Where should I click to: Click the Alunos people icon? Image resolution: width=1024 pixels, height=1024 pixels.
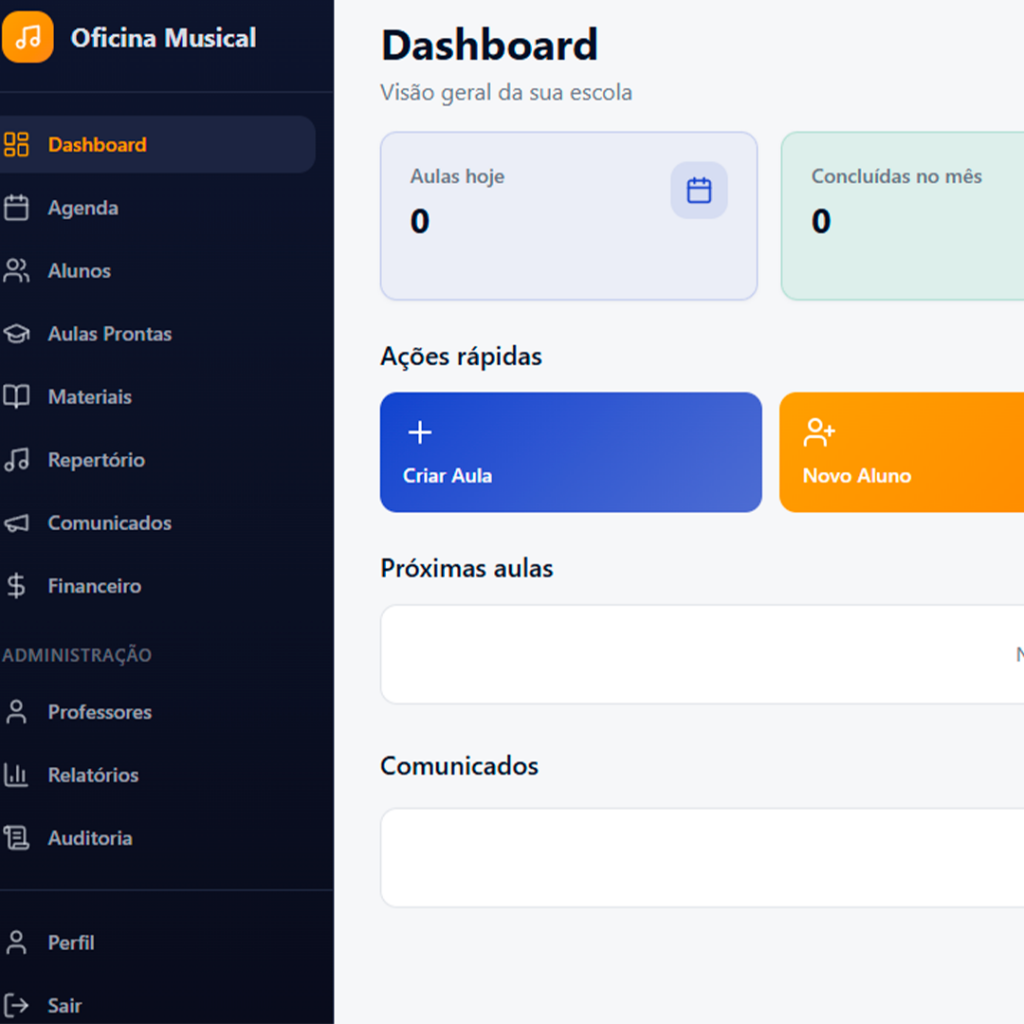[x=16, y=271]
